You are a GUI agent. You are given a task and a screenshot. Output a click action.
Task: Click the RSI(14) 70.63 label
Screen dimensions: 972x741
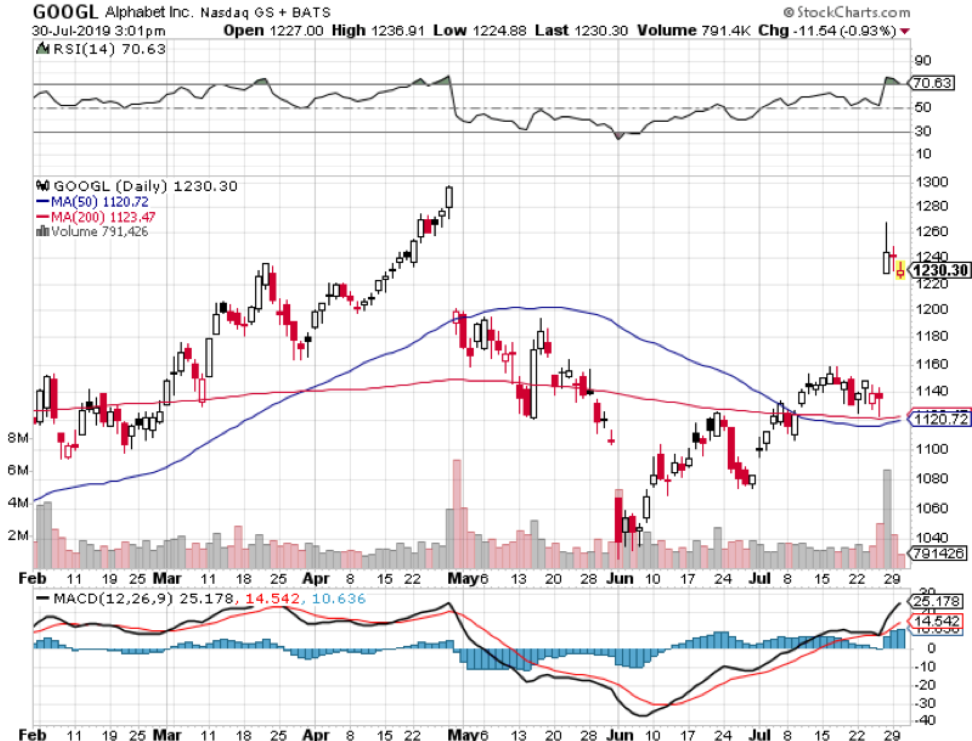pos(110,48)
